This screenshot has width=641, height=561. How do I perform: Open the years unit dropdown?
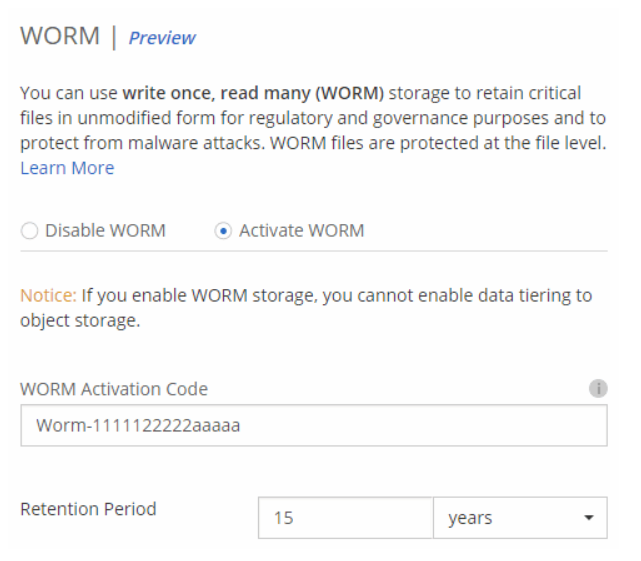[x=519, y=519]
